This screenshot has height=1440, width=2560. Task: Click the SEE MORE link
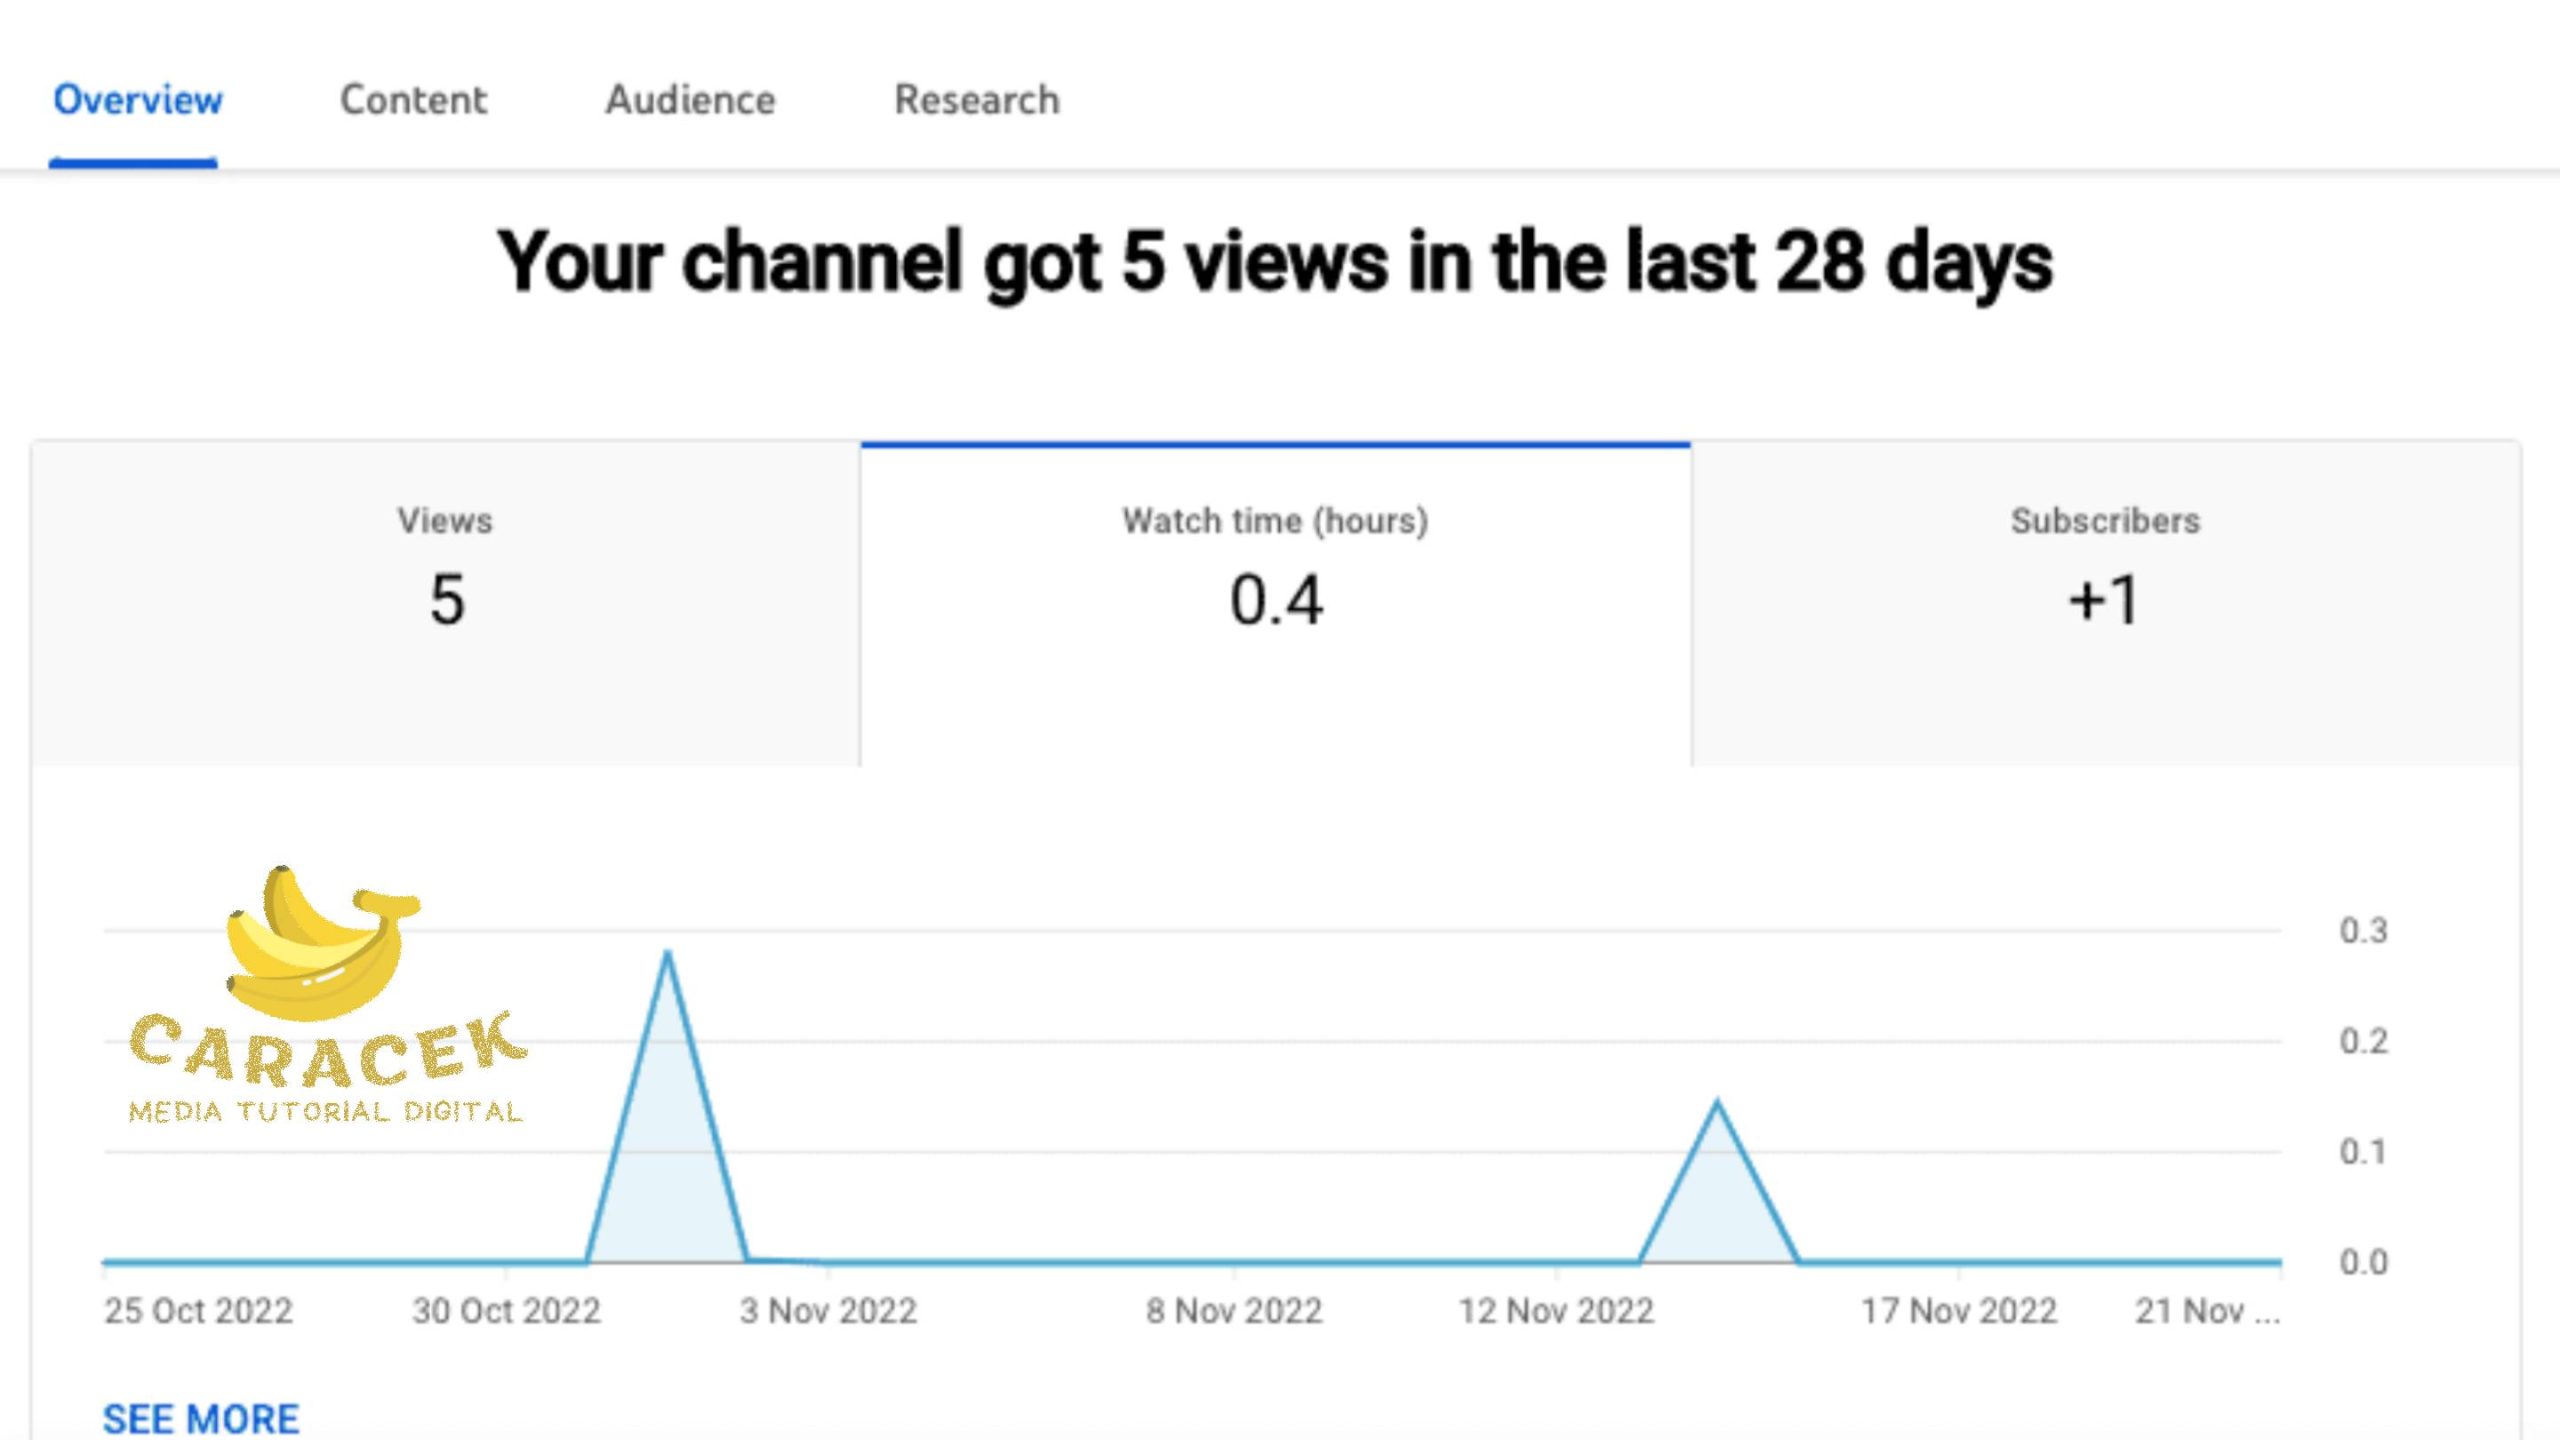200,1418
